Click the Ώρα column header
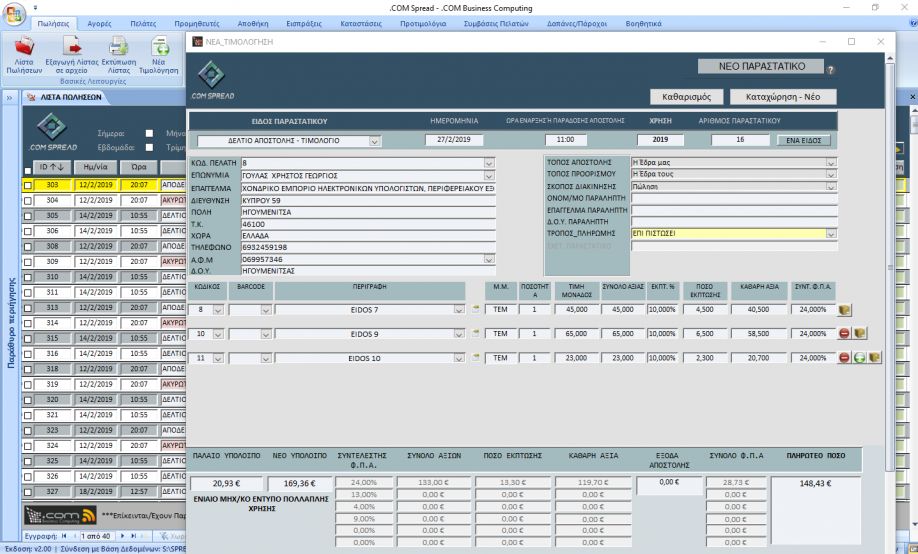 139,167
